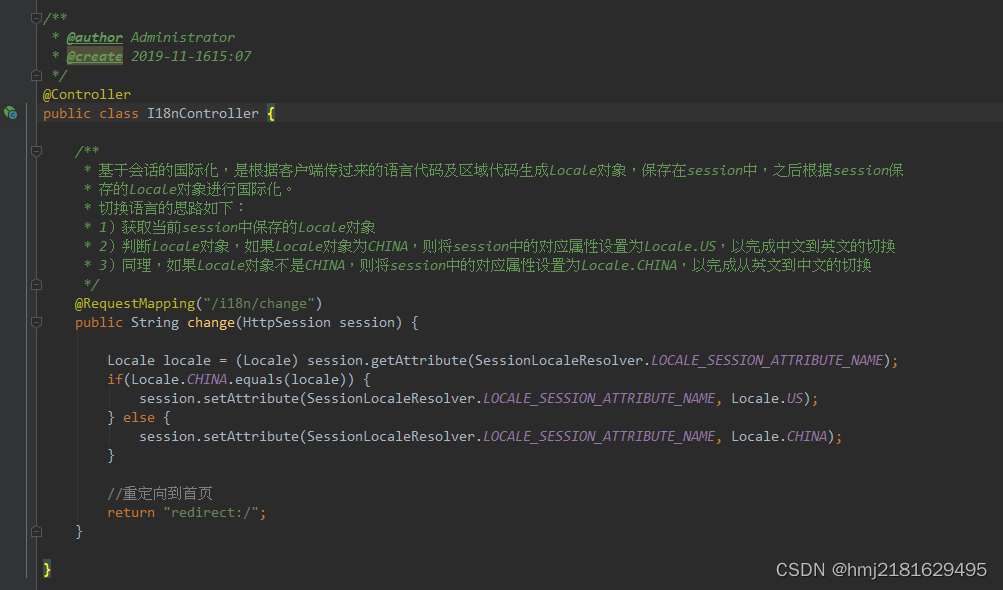
Task: Click fold end marker at change method closing brace
Action: [36, 531]
